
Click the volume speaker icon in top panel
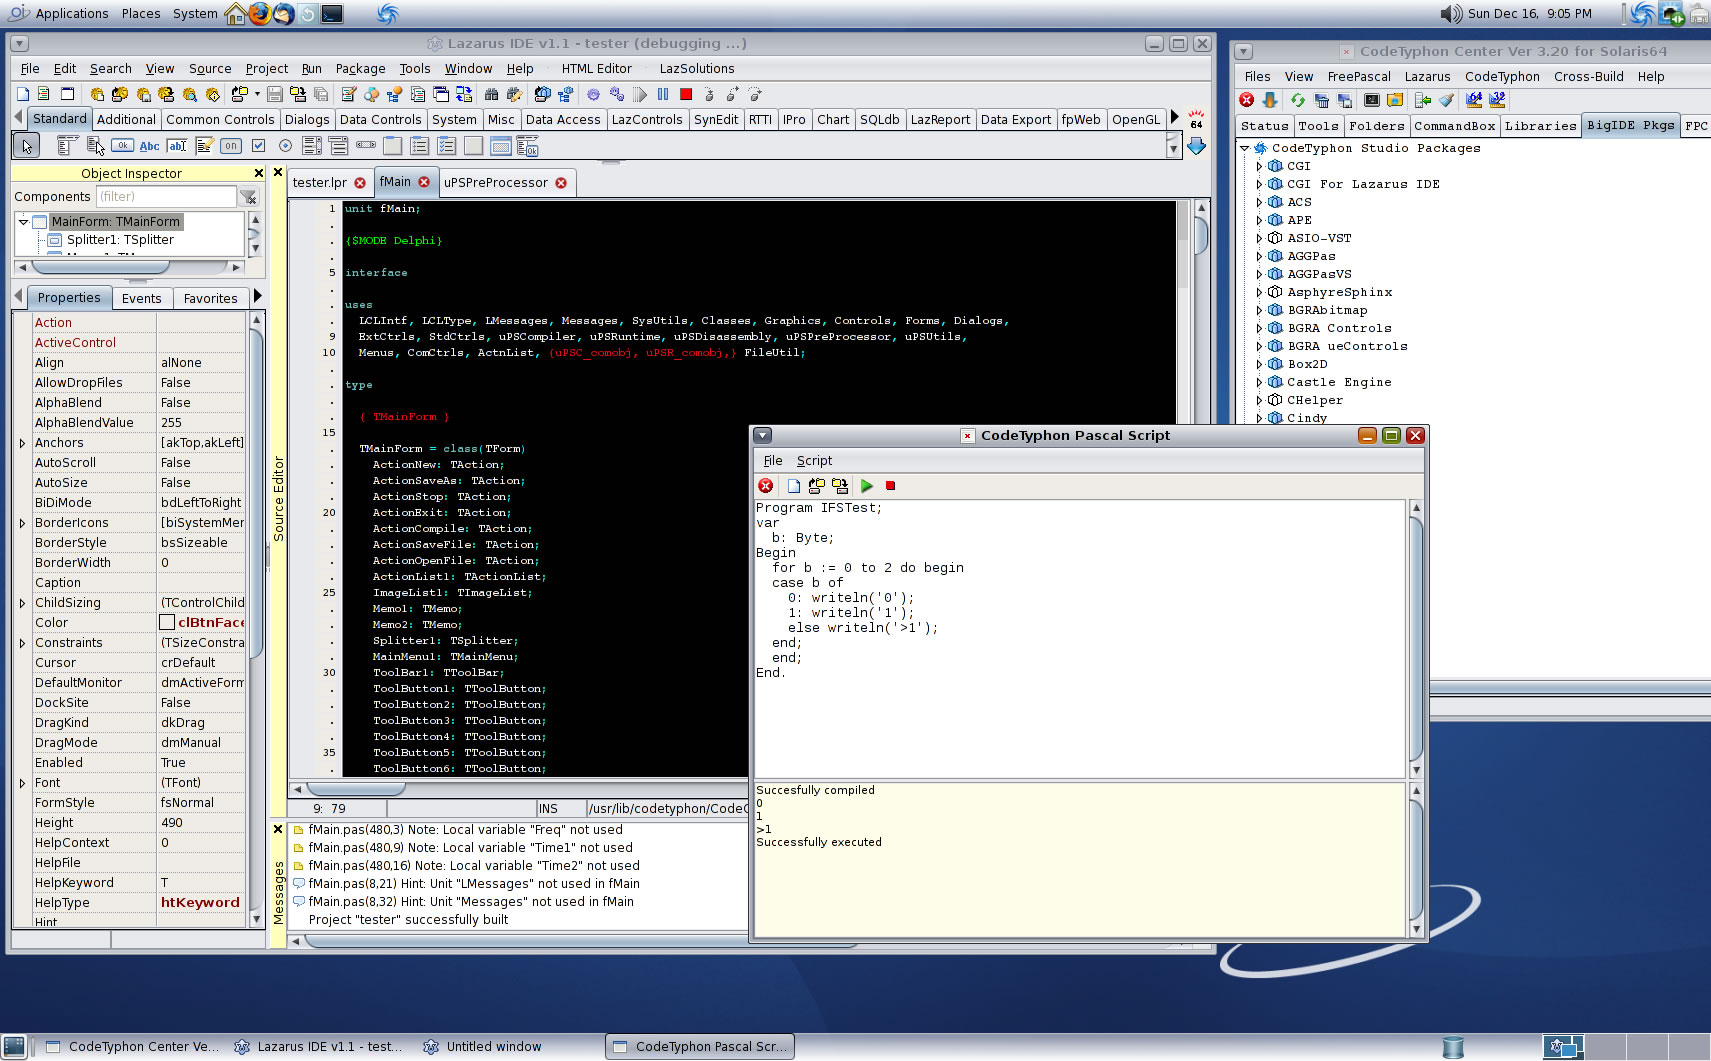point(1451,14)
